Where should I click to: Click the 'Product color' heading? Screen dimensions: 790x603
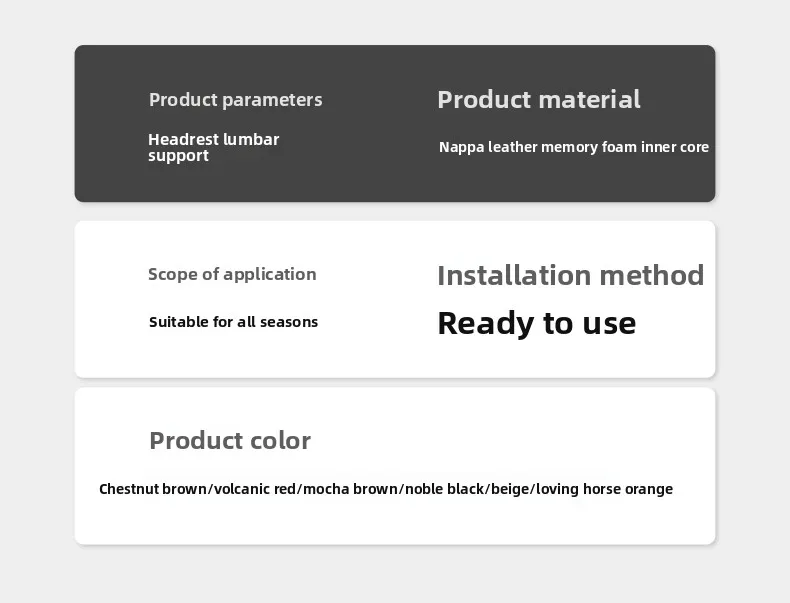pyautogui.click(x=230, y=441)
